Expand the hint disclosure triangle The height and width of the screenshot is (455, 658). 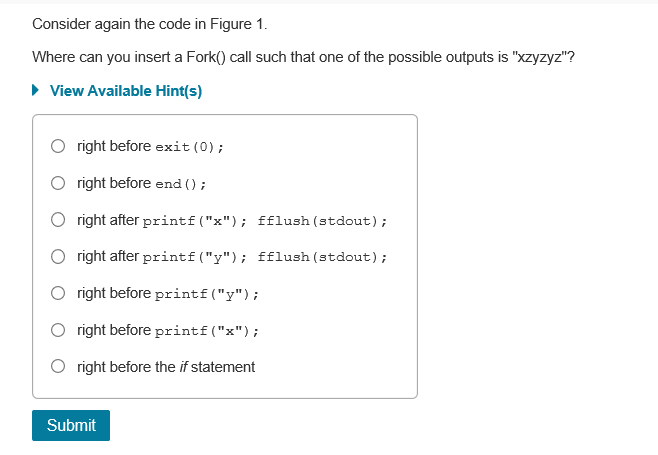[37, 91]
